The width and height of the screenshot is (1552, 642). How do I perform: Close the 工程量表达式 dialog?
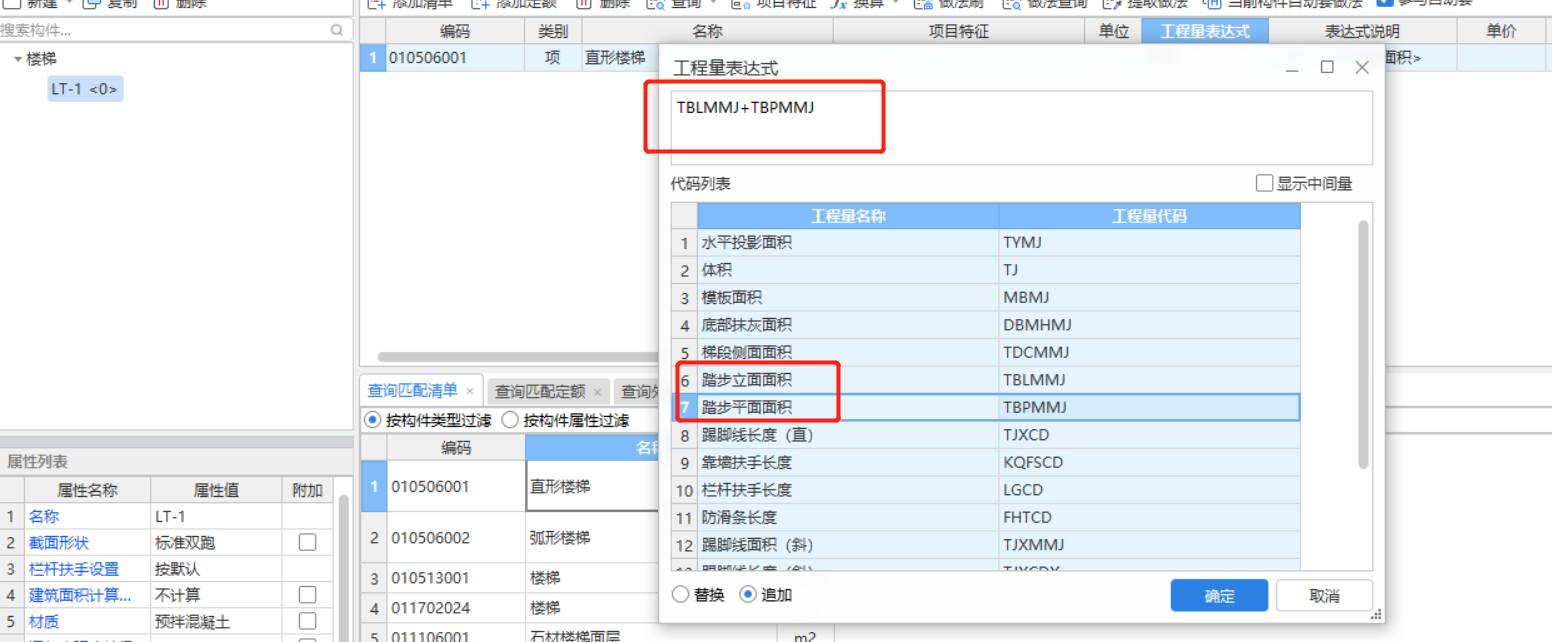[x=1361, y=67]
